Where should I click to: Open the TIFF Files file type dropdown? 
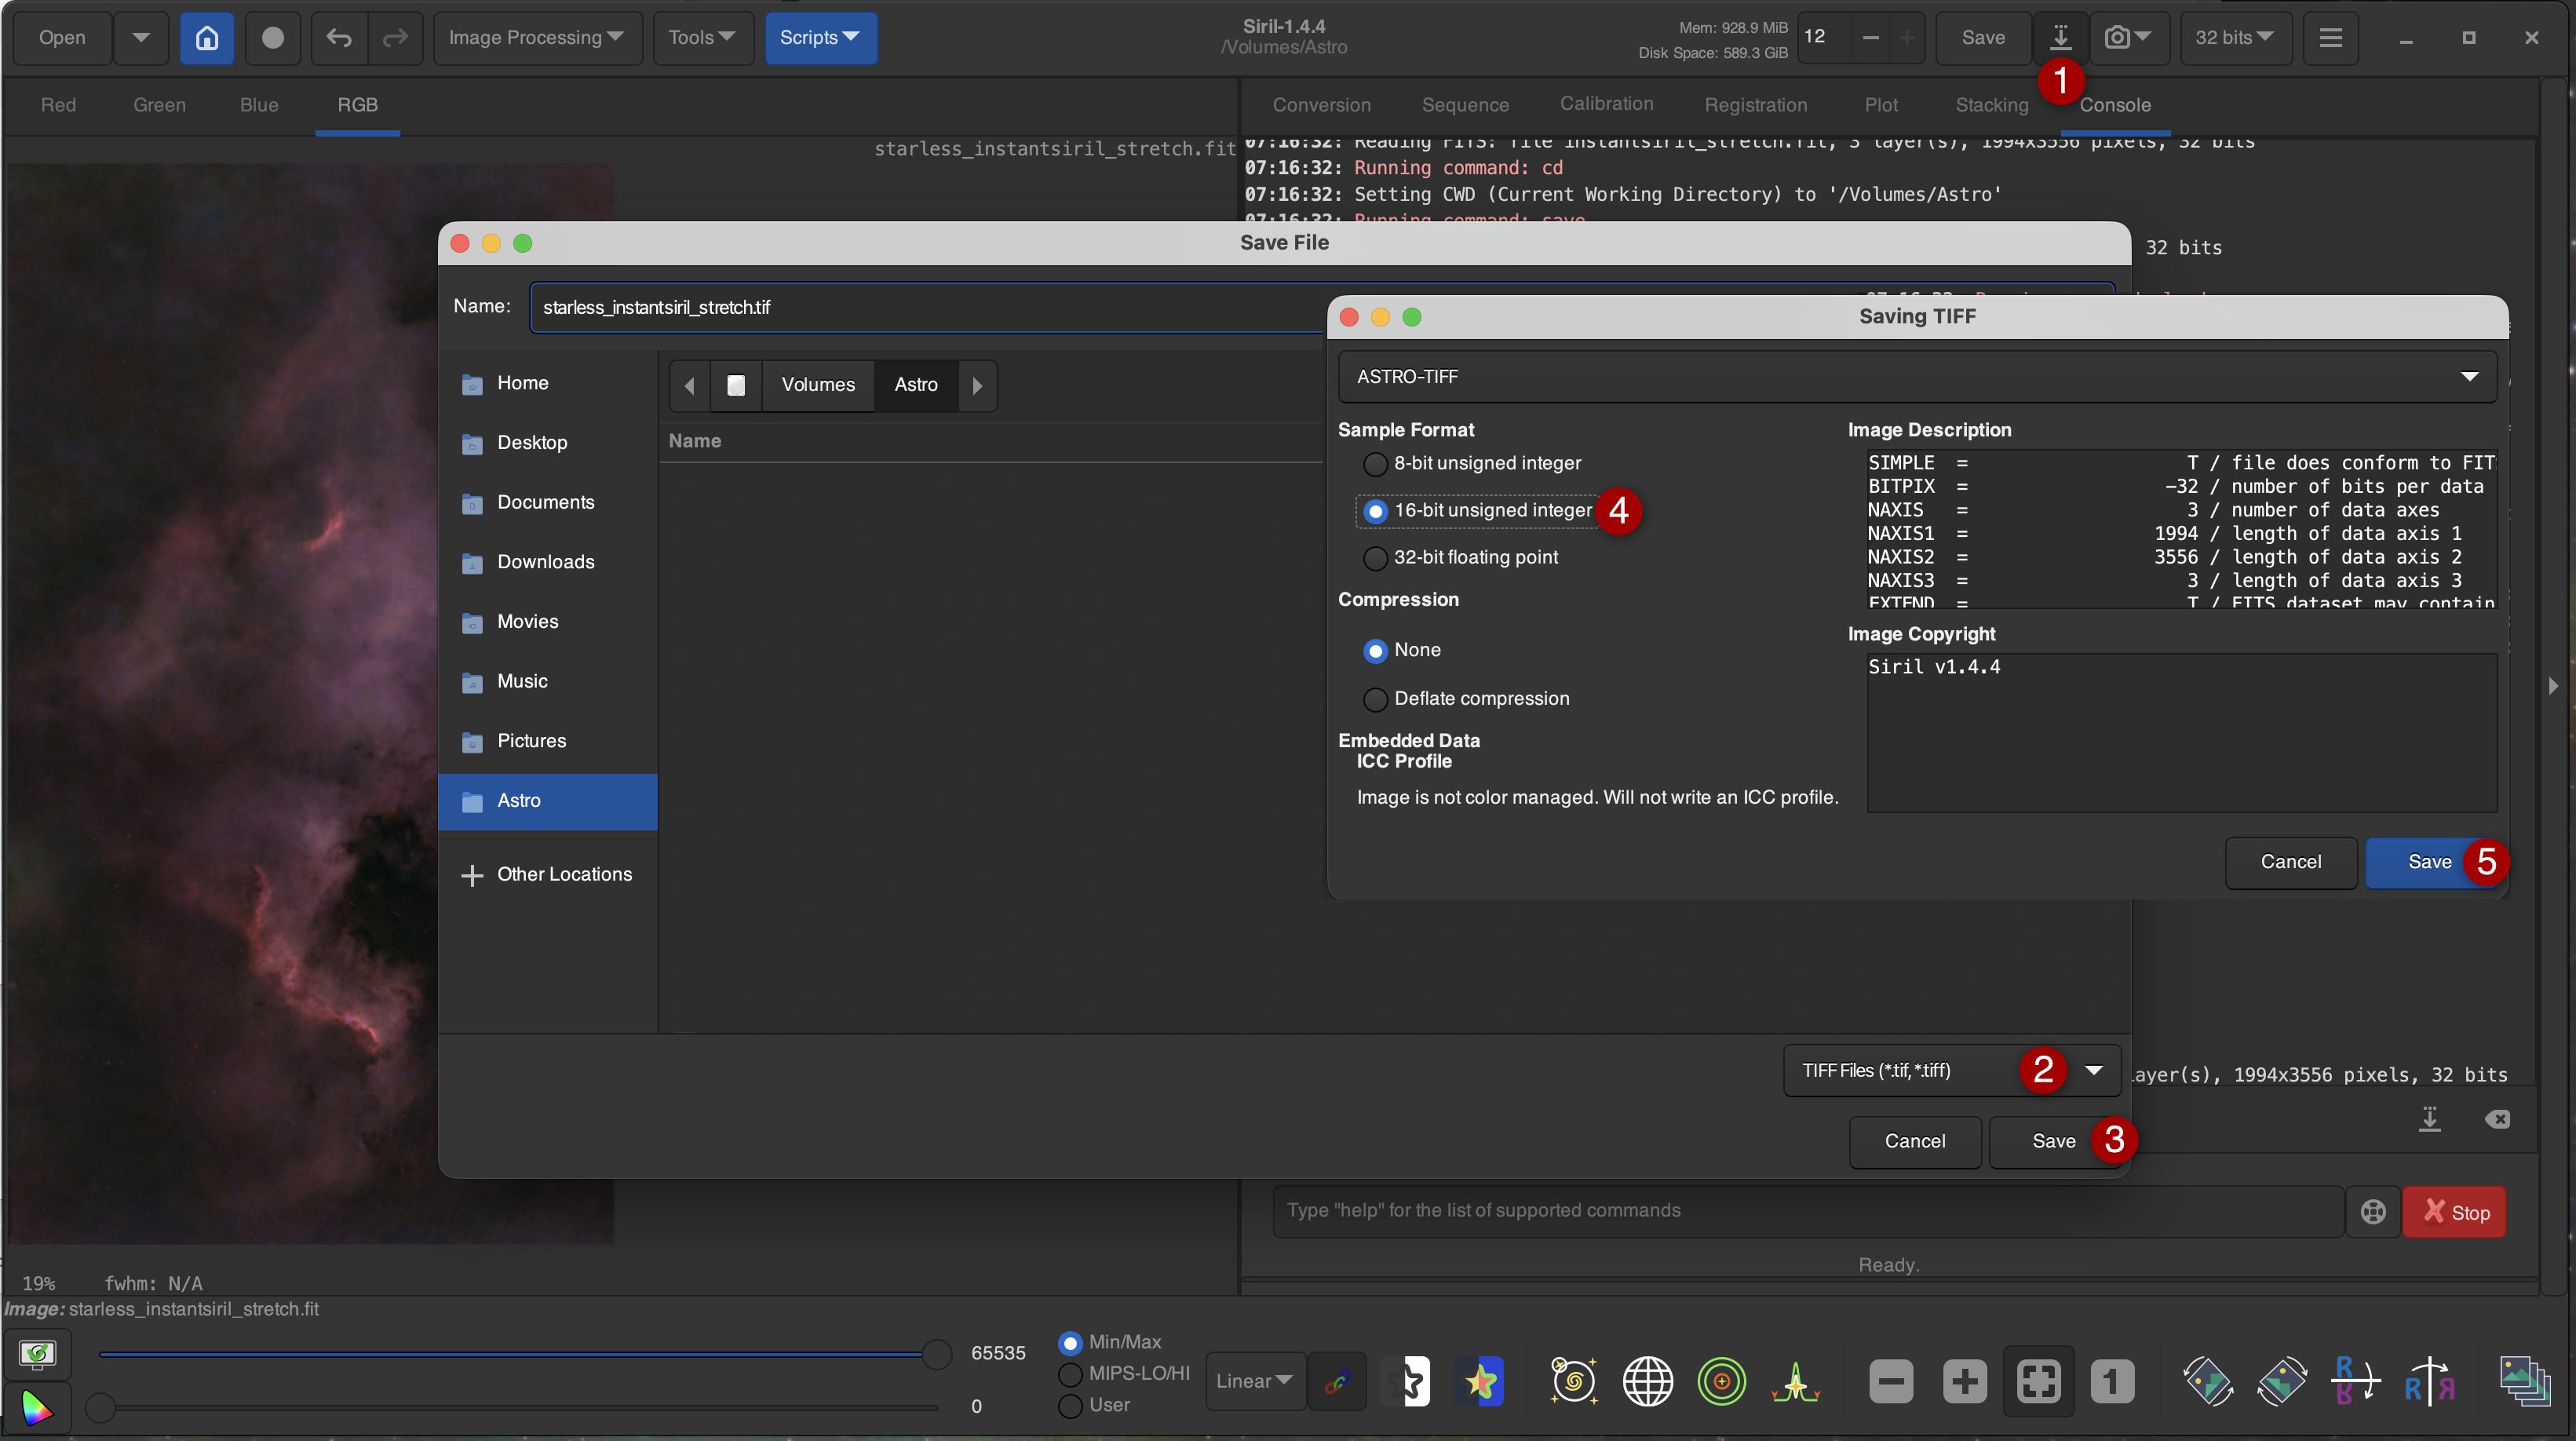click(1951, 1070)
